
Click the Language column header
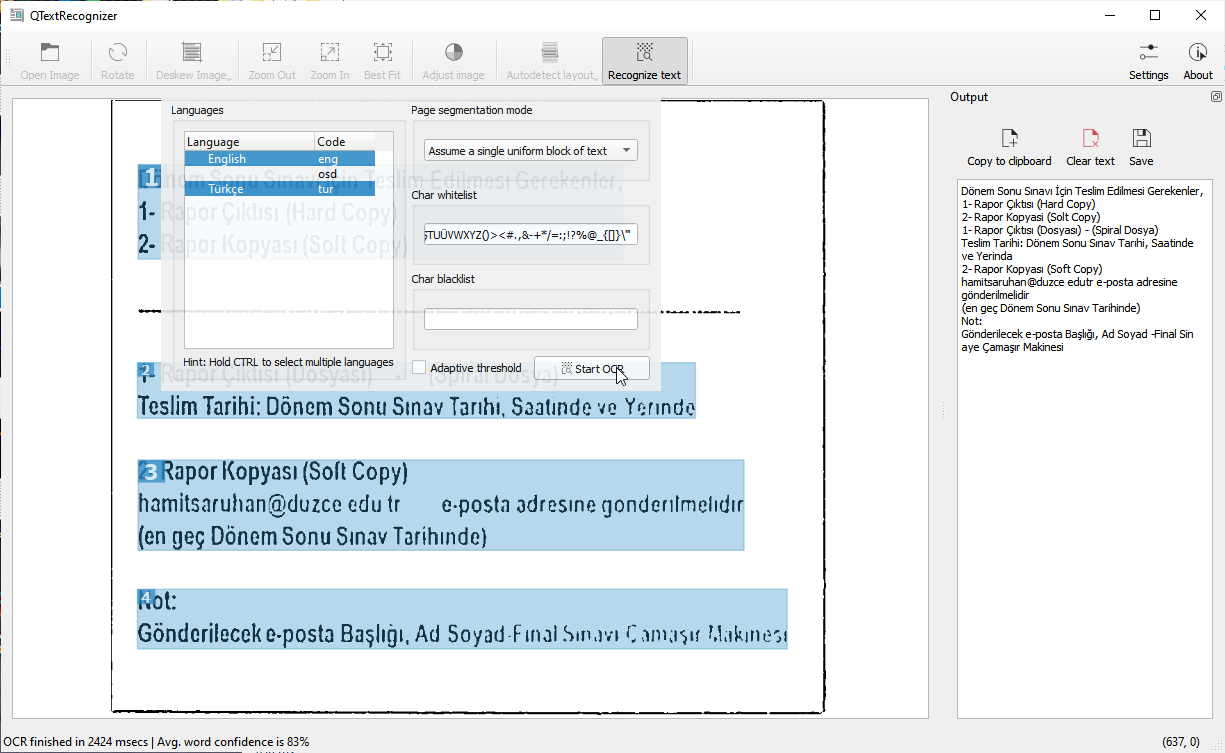click(250, 142)
